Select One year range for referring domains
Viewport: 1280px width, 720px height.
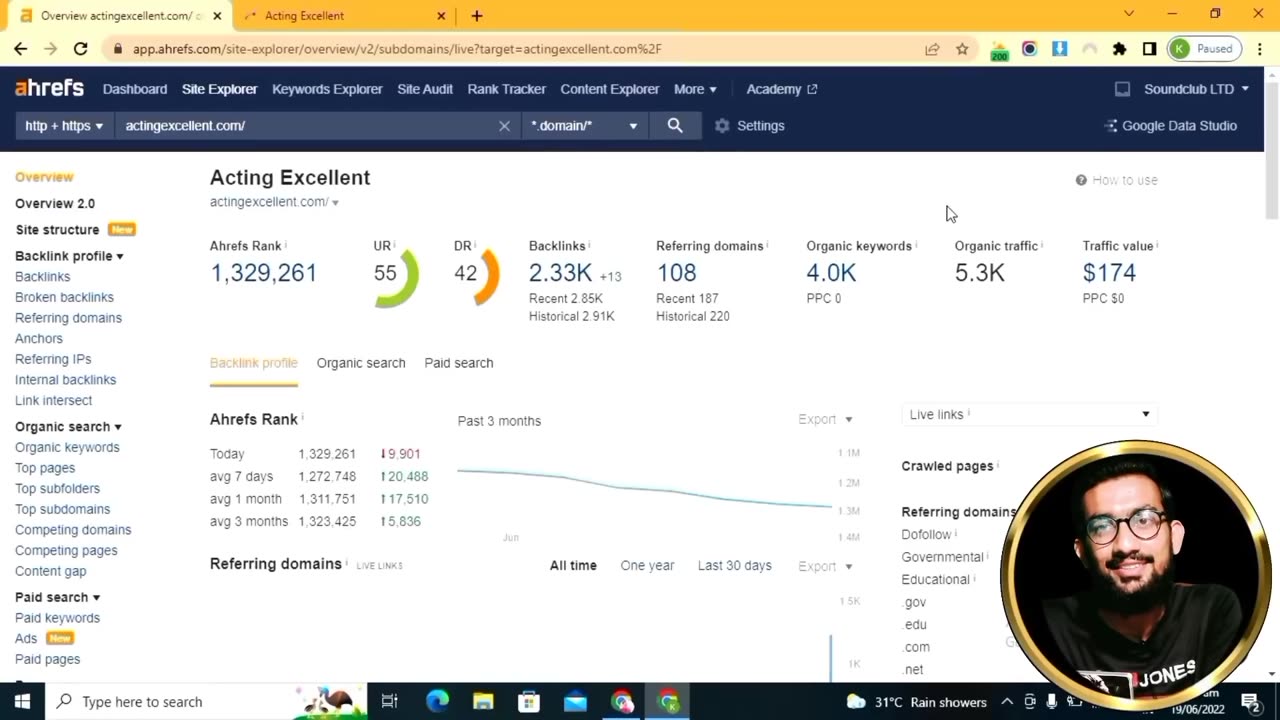[x=647, y=566]
